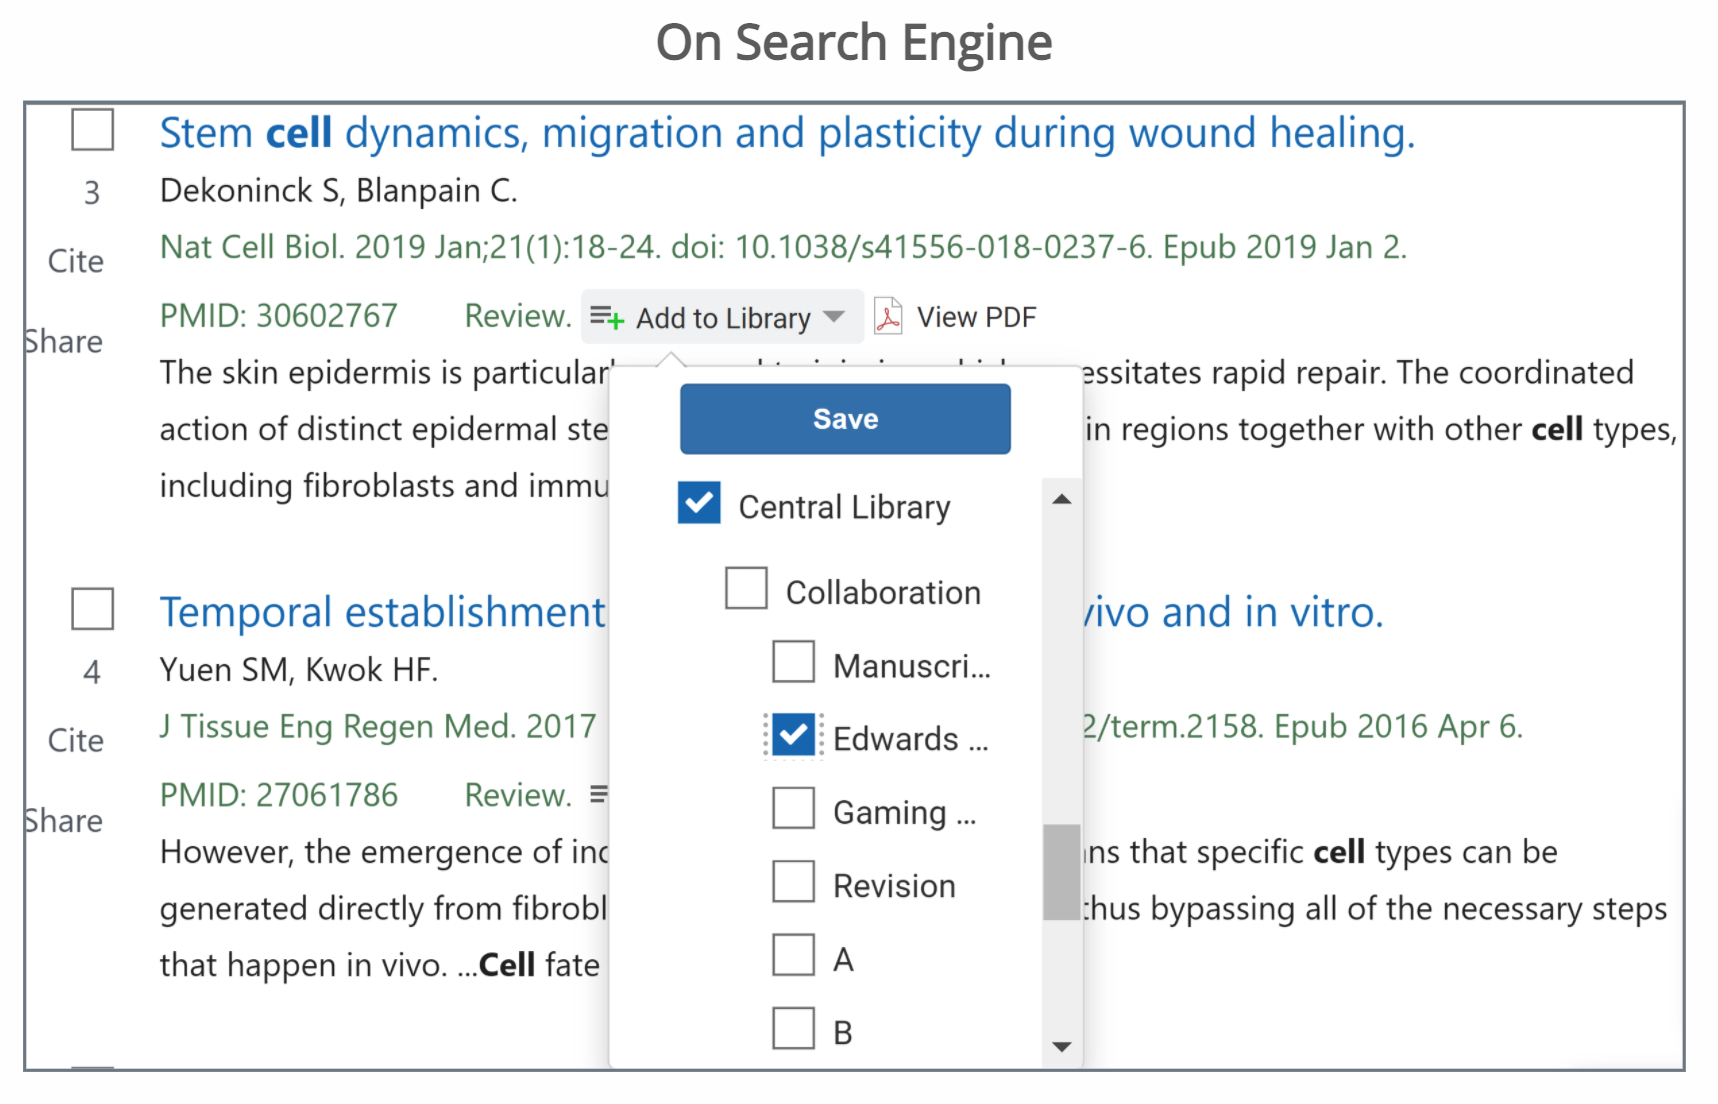Tick the Manuscri... folder checkbox

point(794,662)
